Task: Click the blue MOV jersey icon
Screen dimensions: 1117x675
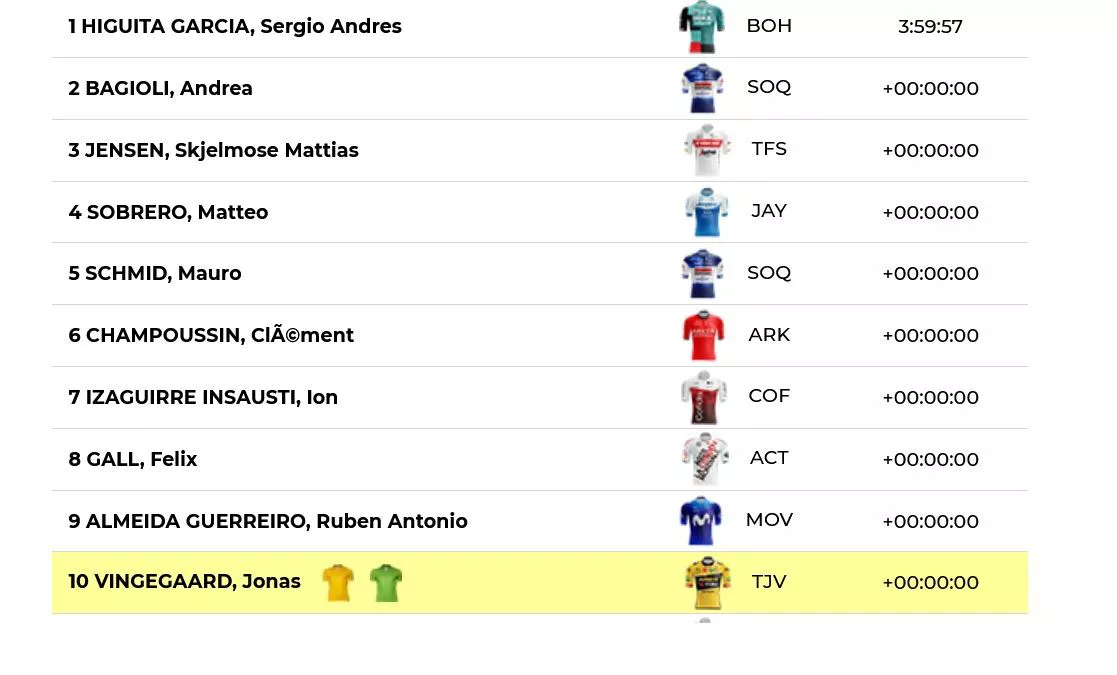Action: pos(700,521)
